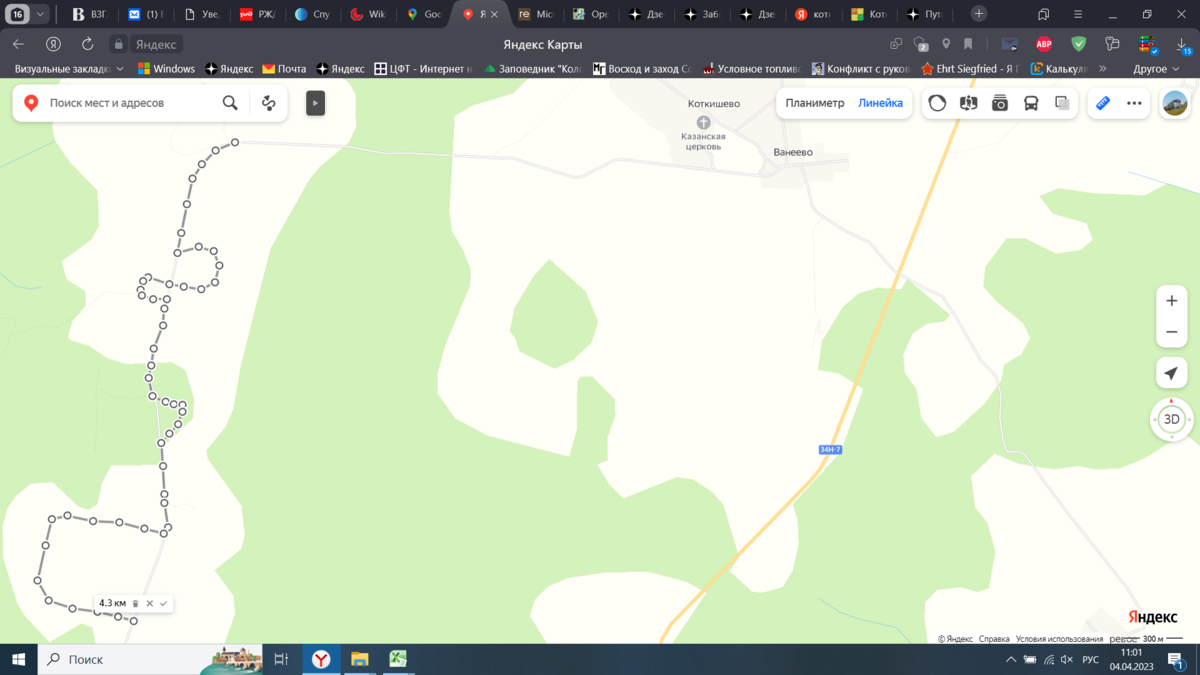
Task: Open the Windows bookmark
Action: click(x=166, y=69)
